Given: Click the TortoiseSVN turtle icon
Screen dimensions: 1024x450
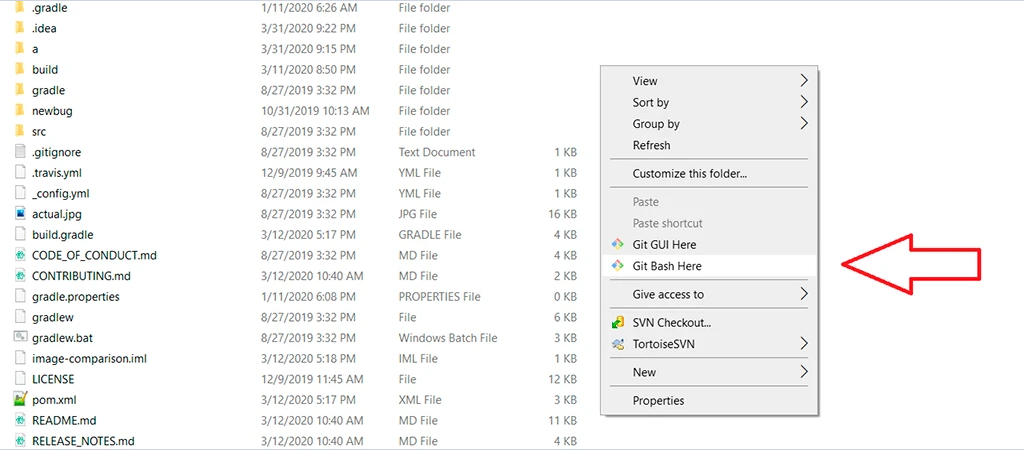Looking at the screenshot, I should pyautogui.click(x=616, y=344).
